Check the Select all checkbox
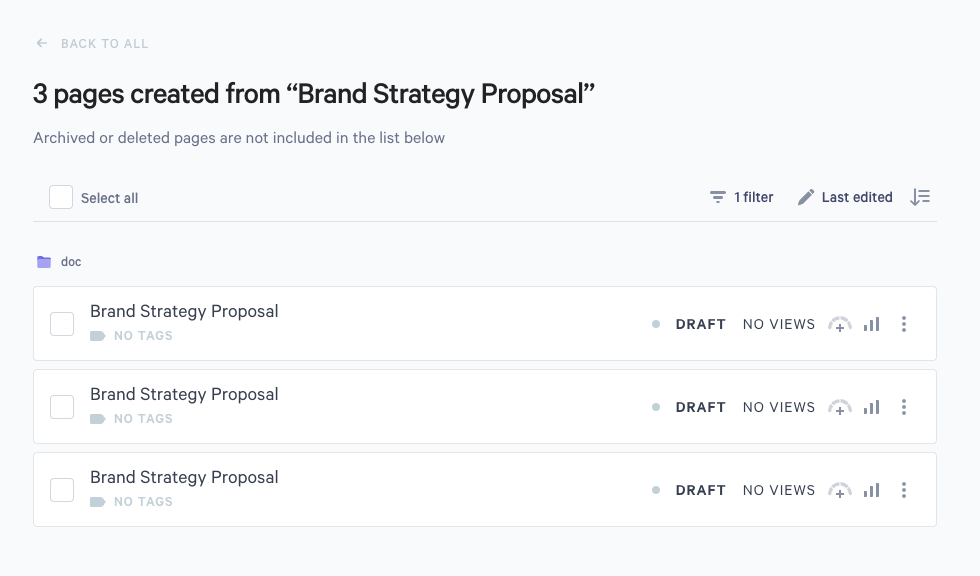Viewport: 980px width, 576px height. [61, 197]
